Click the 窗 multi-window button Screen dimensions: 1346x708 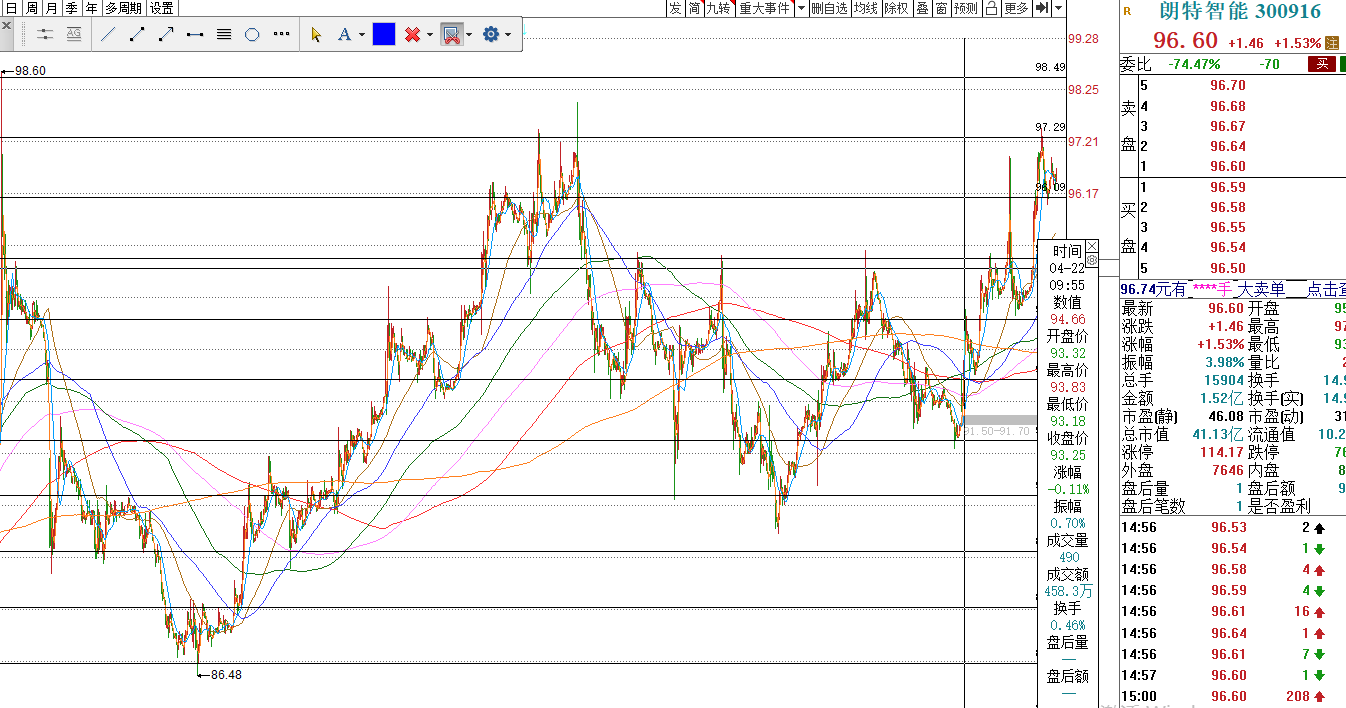coord(941,8)
